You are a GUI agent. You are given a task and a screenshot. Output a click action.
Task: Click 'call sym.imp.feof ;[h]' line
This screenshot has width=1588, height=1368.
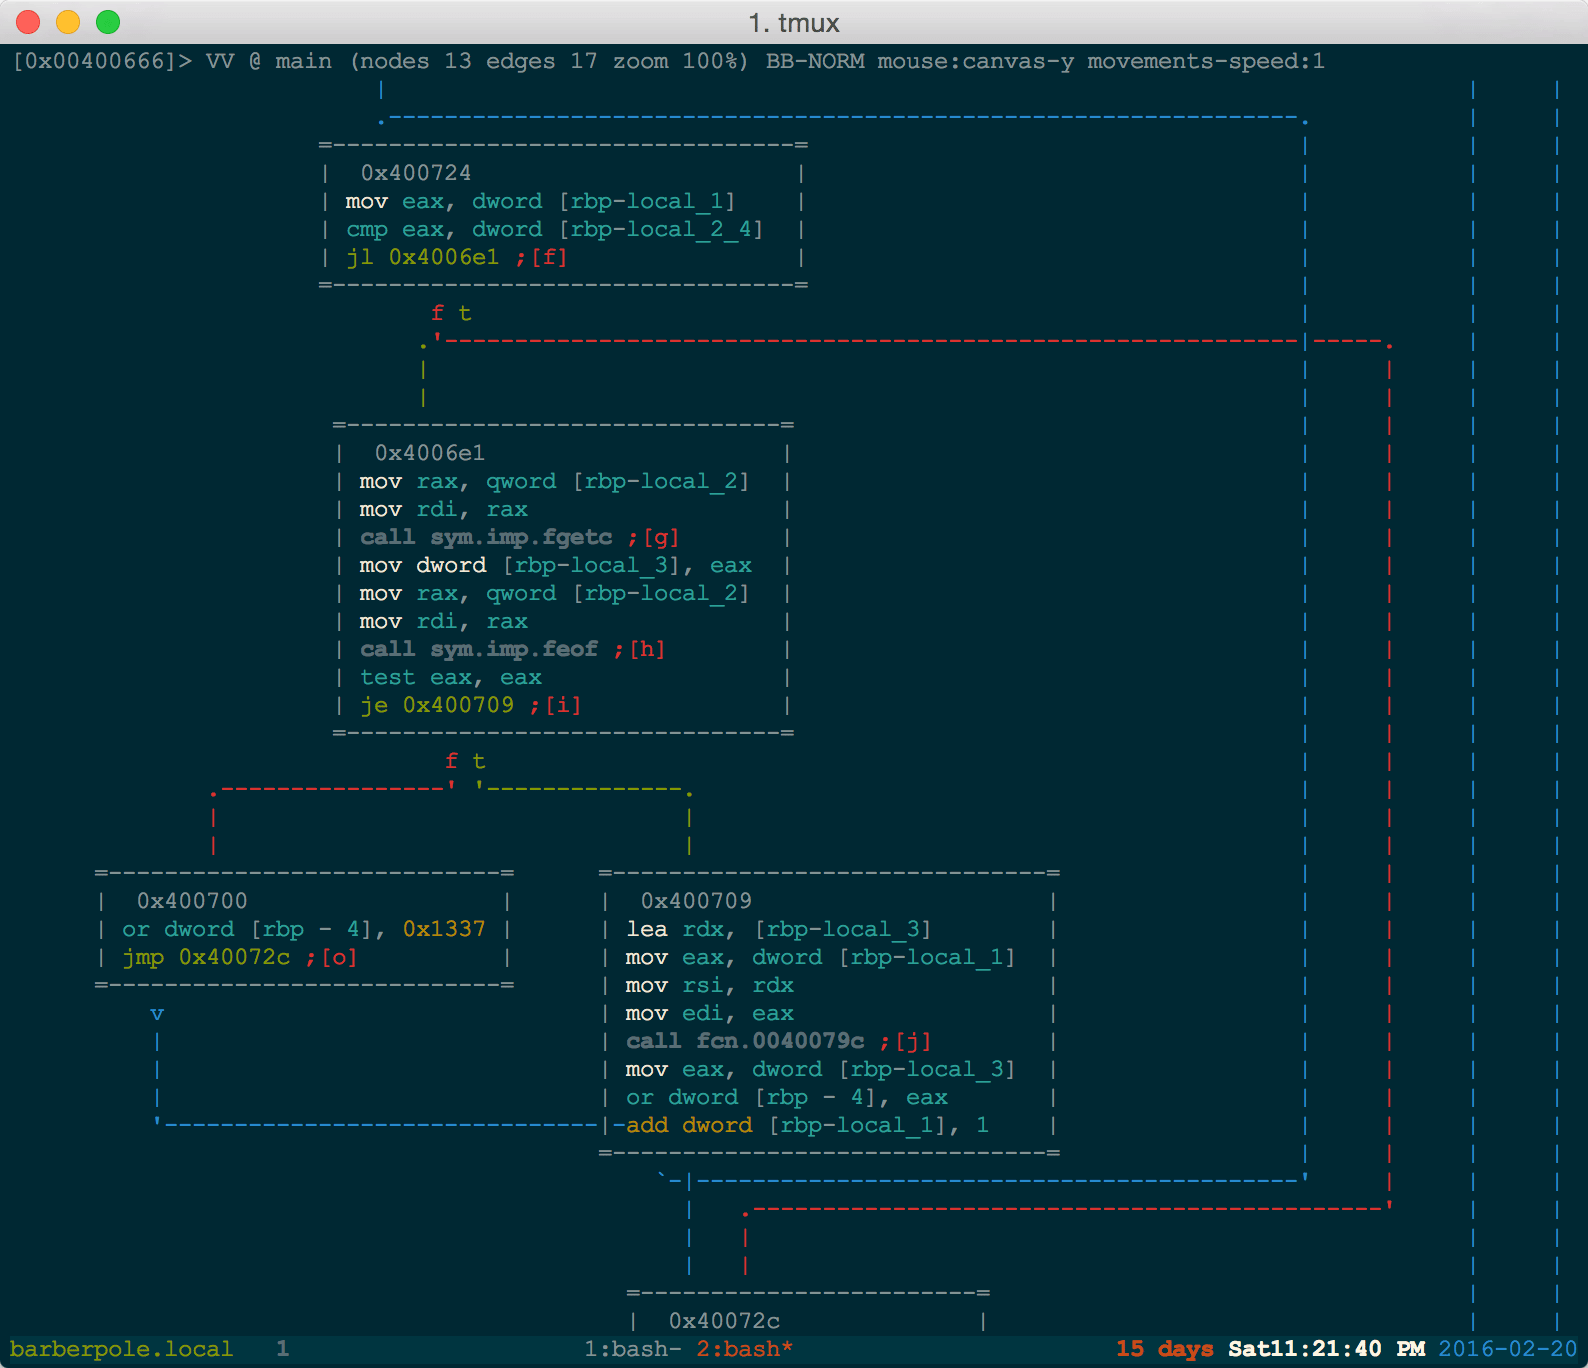pos(512,649)
